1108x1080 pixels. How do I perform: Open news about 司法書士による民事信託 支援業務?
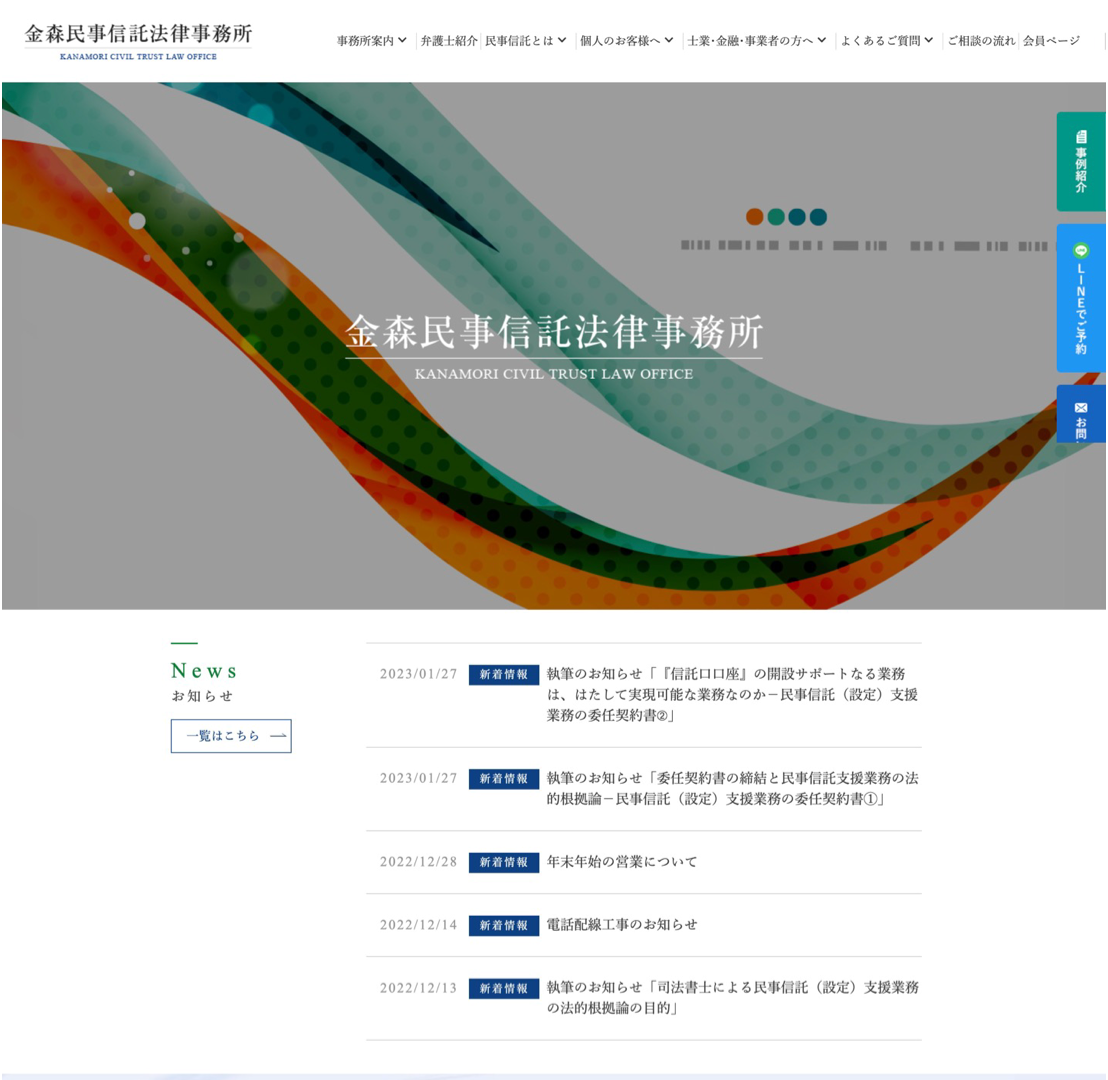tap(732, 997)
